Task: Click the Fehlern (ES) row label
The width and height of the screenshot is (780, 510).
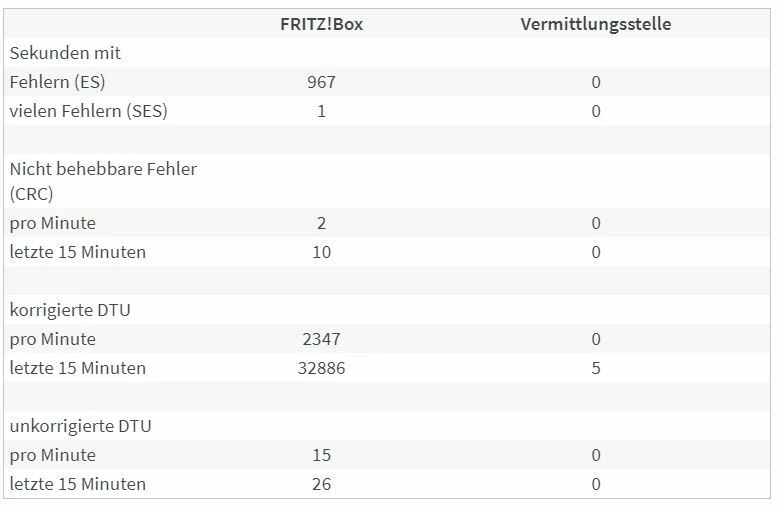Action: (x=57, y=82)
